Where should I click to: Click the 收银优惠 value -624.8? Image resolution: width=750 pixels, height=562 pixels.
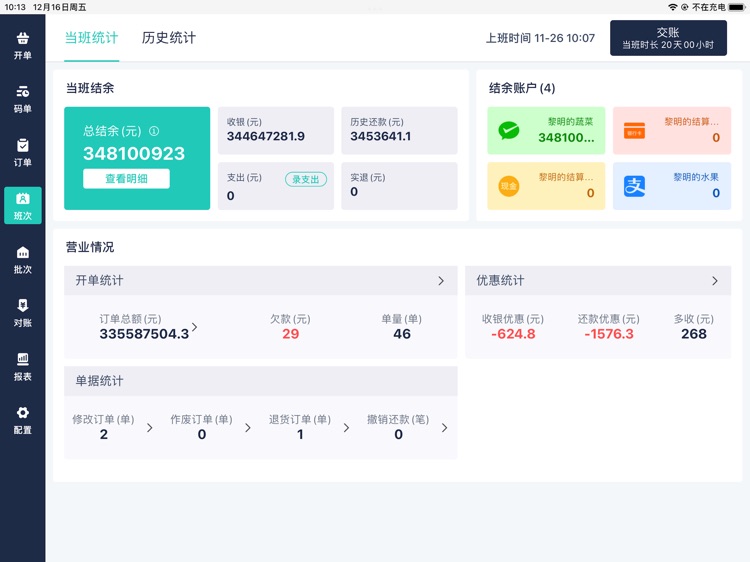[513, 334]
